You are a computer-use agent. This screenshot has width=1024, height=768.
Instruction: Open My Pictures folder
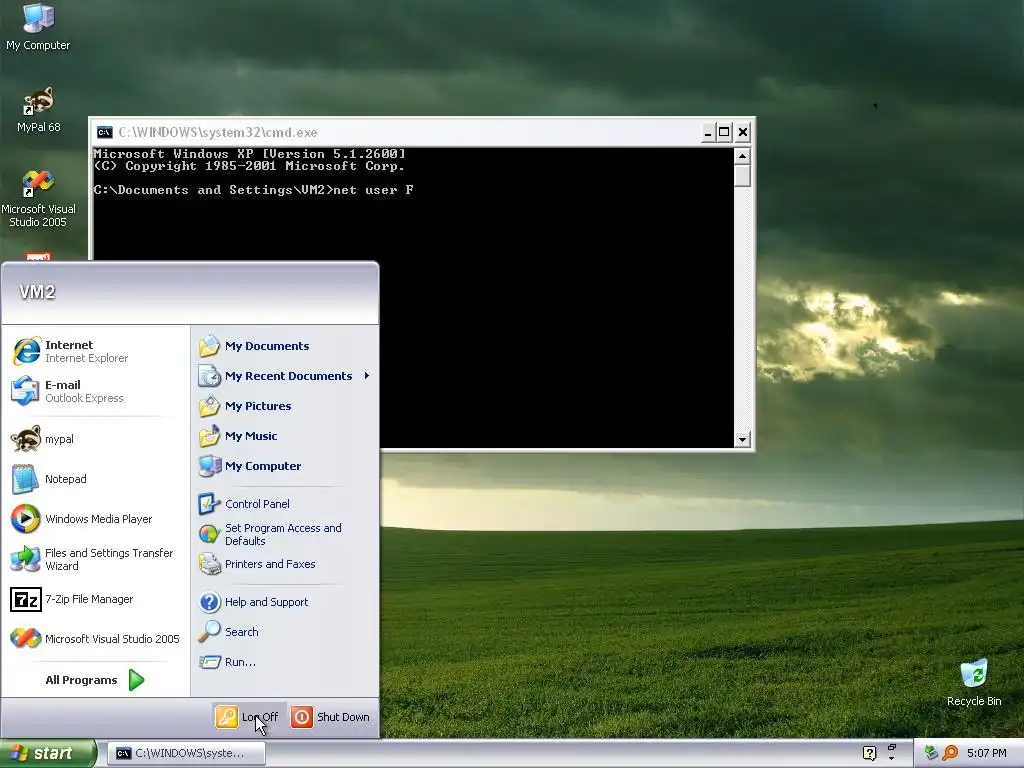pyautogui.click(x=285, y=406)
